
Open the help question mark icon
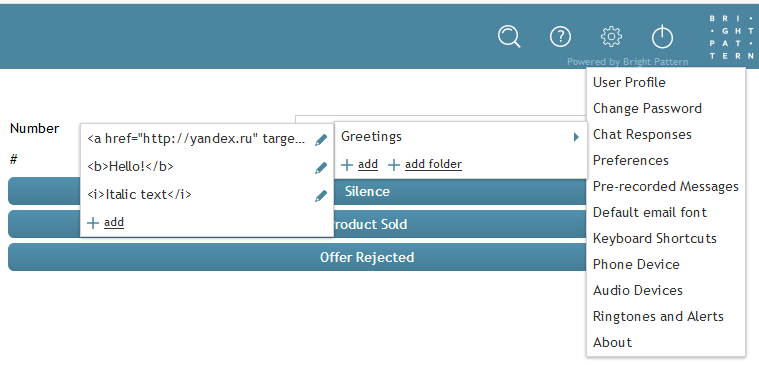[561, 36]
